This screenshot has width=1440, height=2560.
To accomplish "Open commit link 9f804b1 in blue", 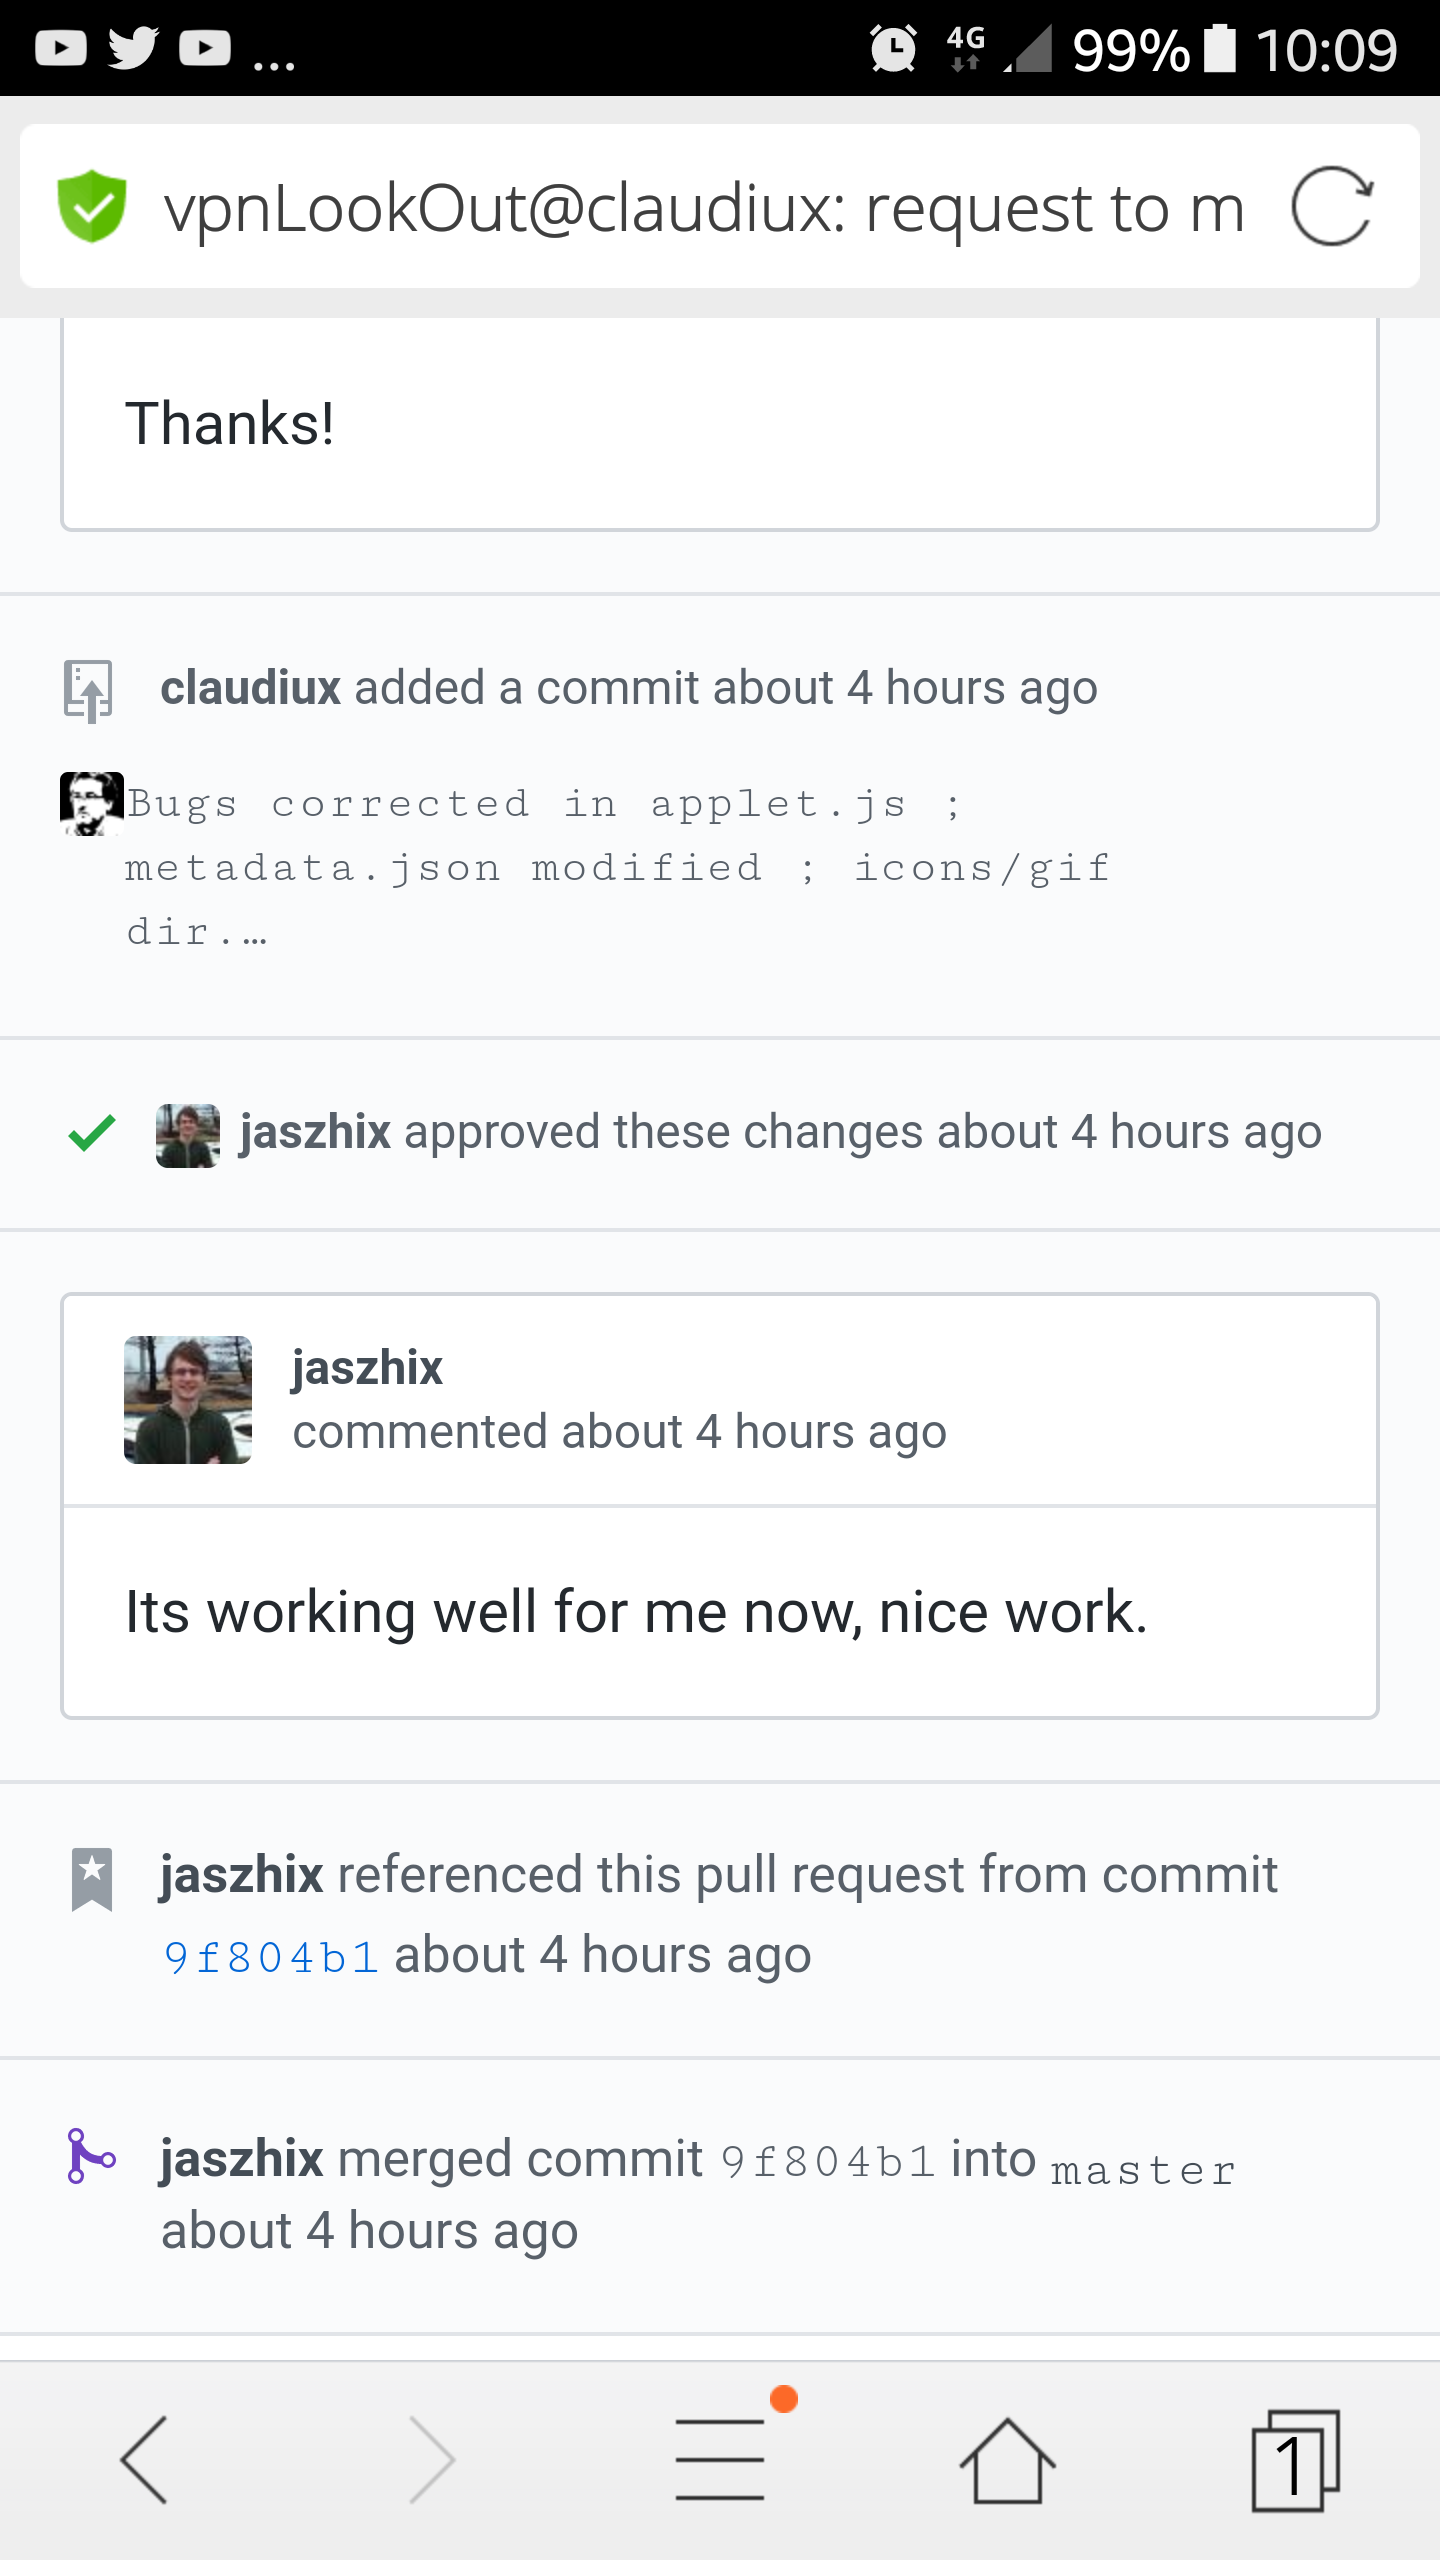I will (271, 1957).
